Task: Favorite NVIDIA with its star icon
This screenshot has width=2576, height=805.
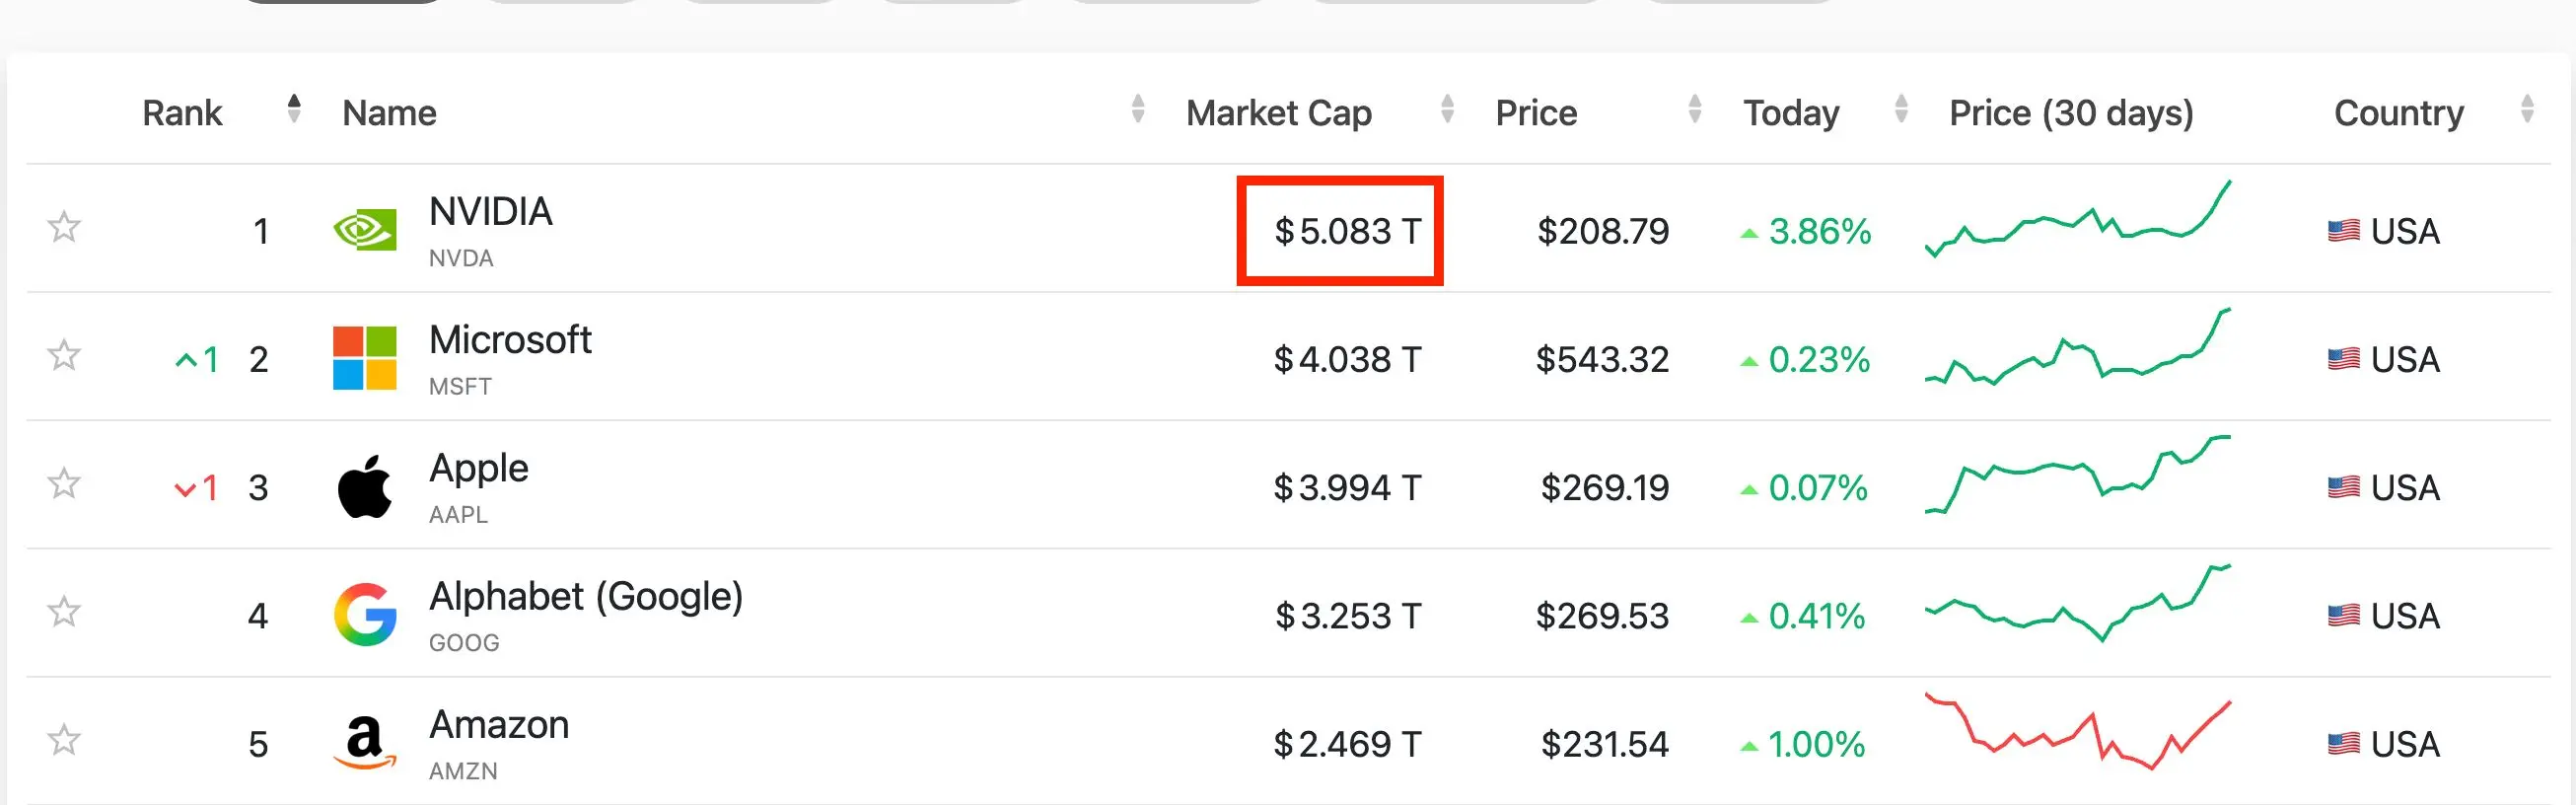Action: [64, 227]
